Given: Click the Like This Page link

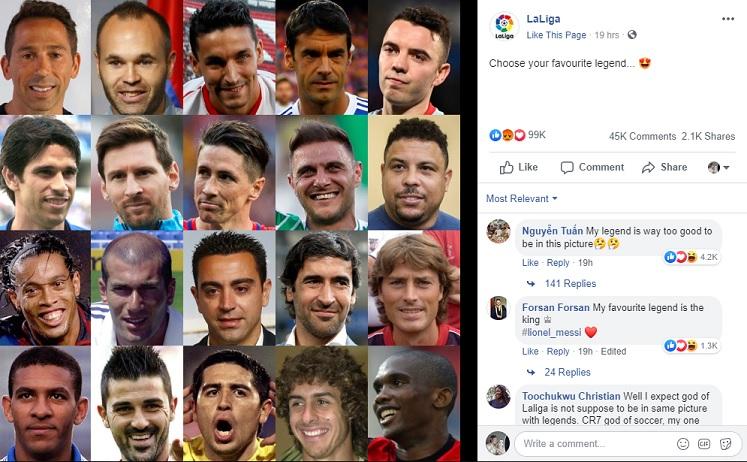Looking at the screenshot, I should coord(556,35).
